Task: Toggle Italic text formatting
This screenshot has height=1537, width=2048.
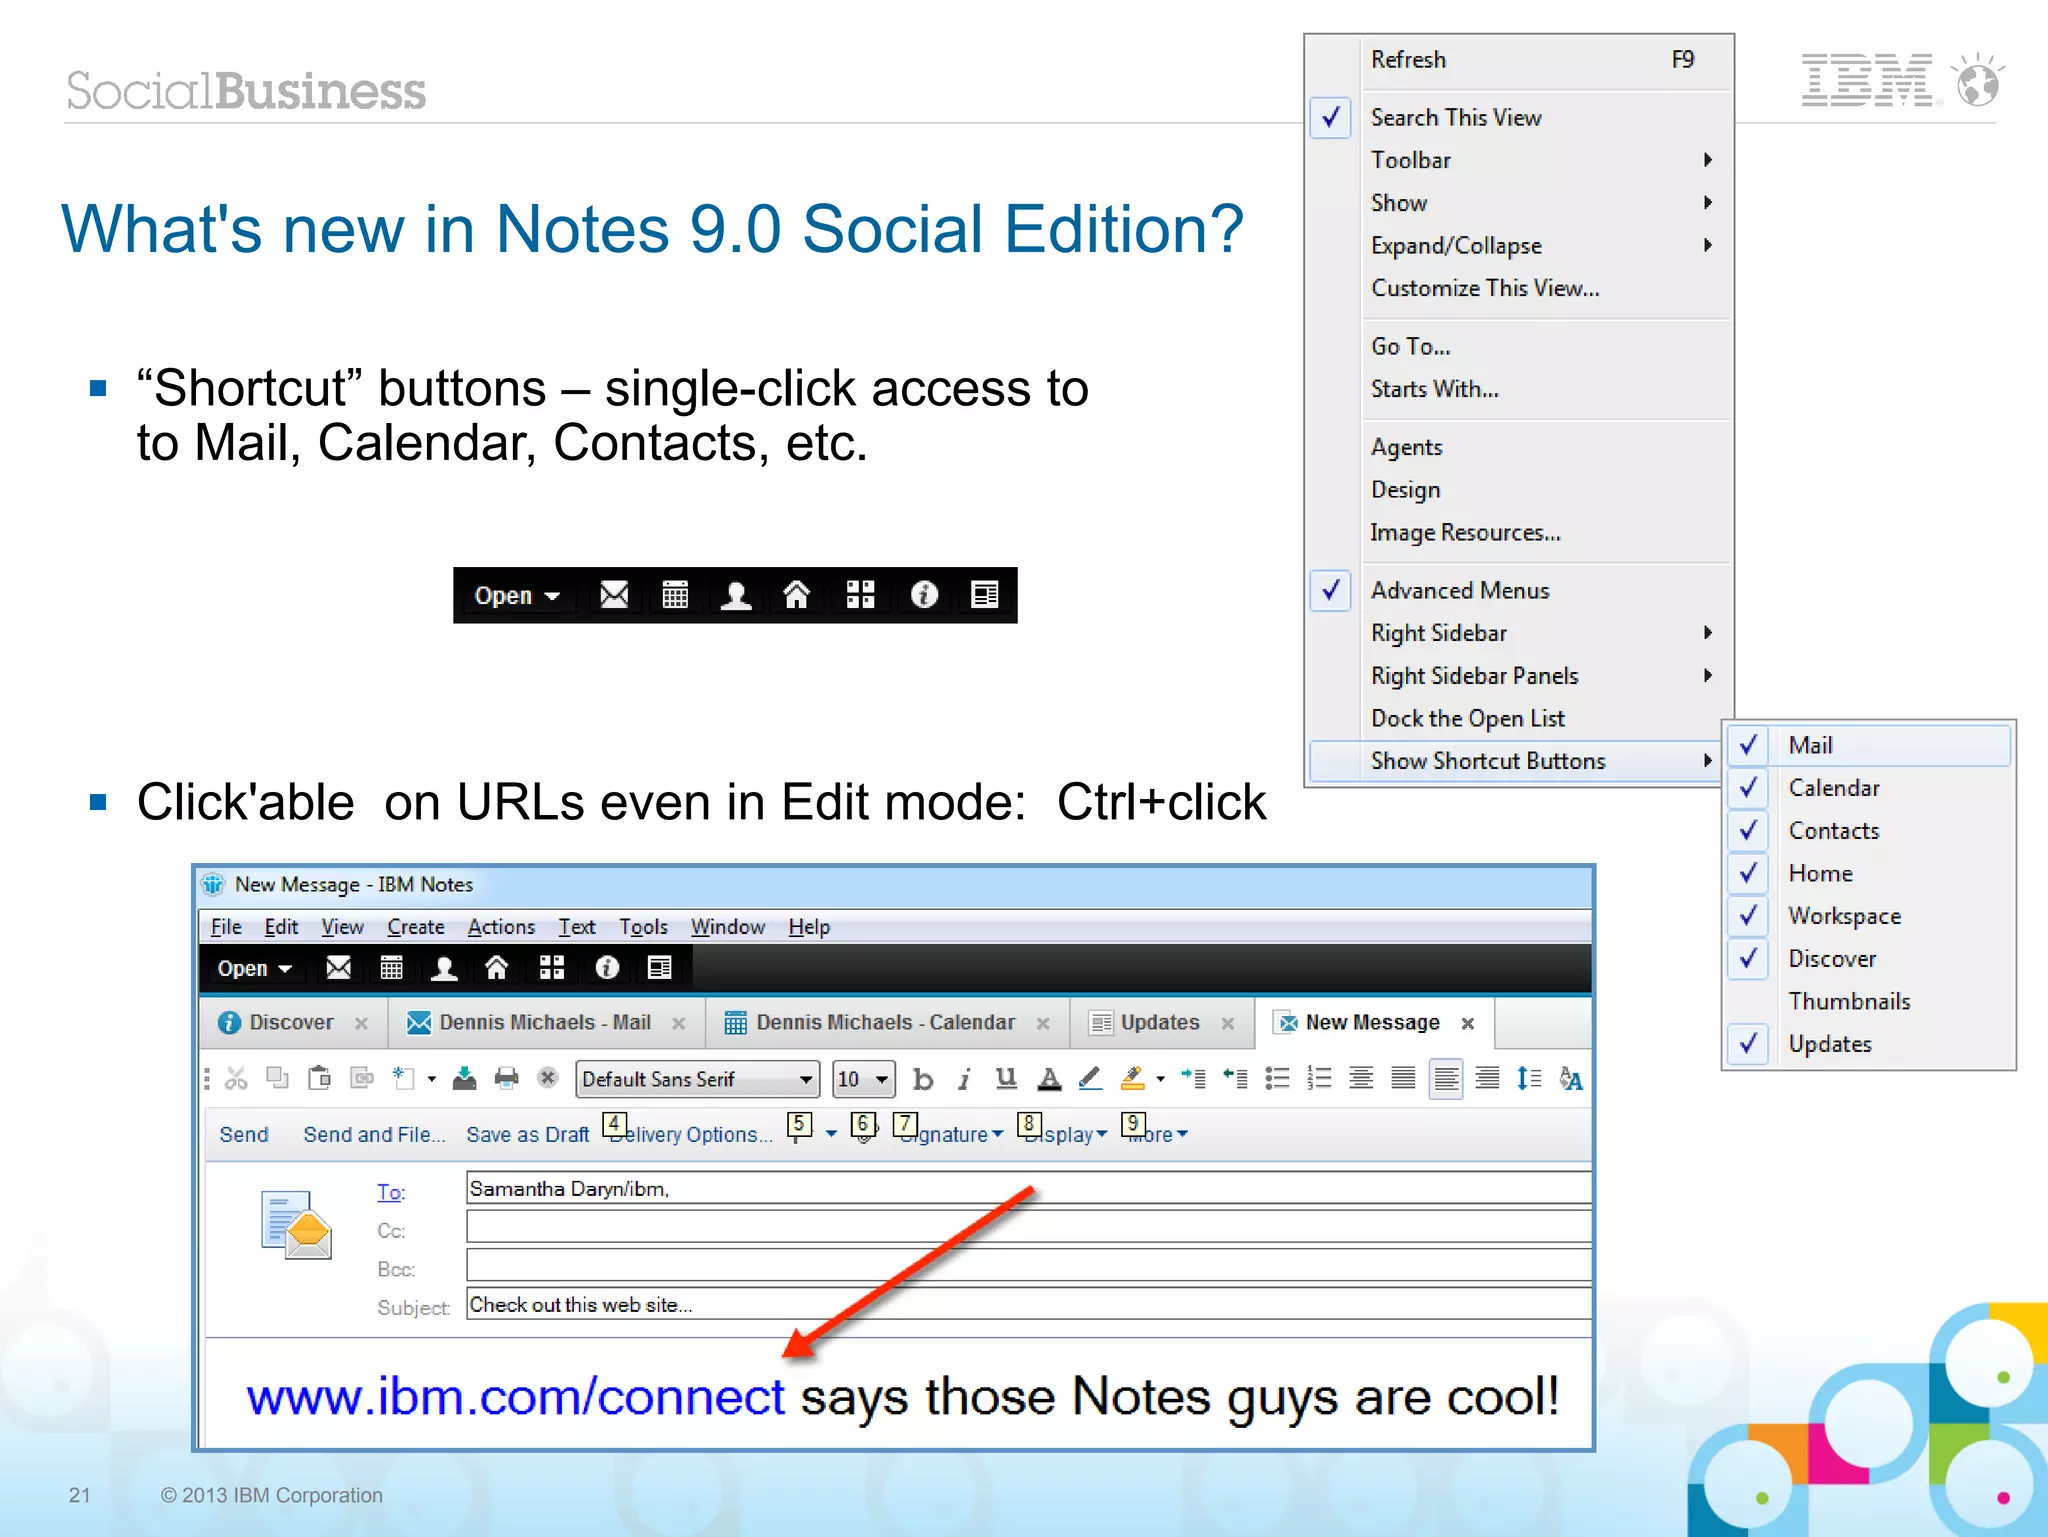Action: coord(964,1079)
